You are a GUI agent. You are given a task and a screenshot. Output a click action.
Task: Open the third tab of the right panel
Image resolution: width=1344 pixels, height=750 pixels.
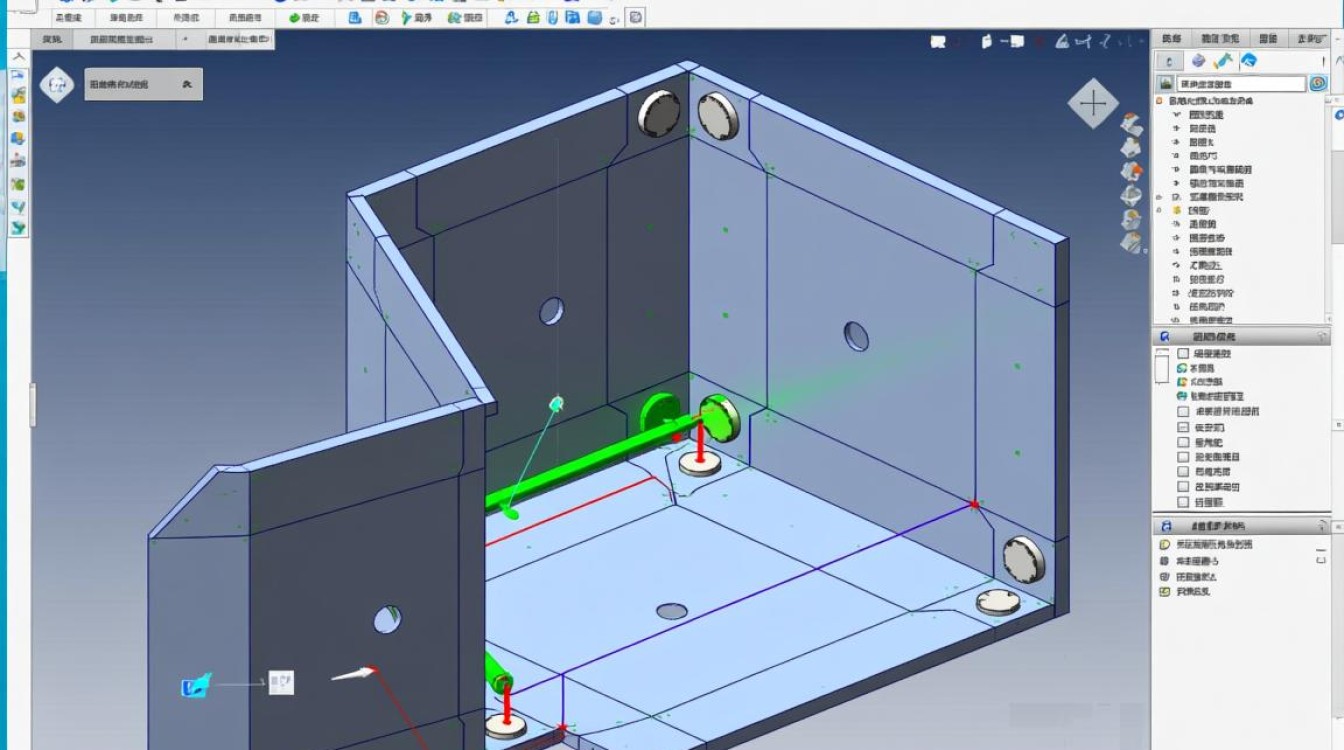tap(1267, 38)
